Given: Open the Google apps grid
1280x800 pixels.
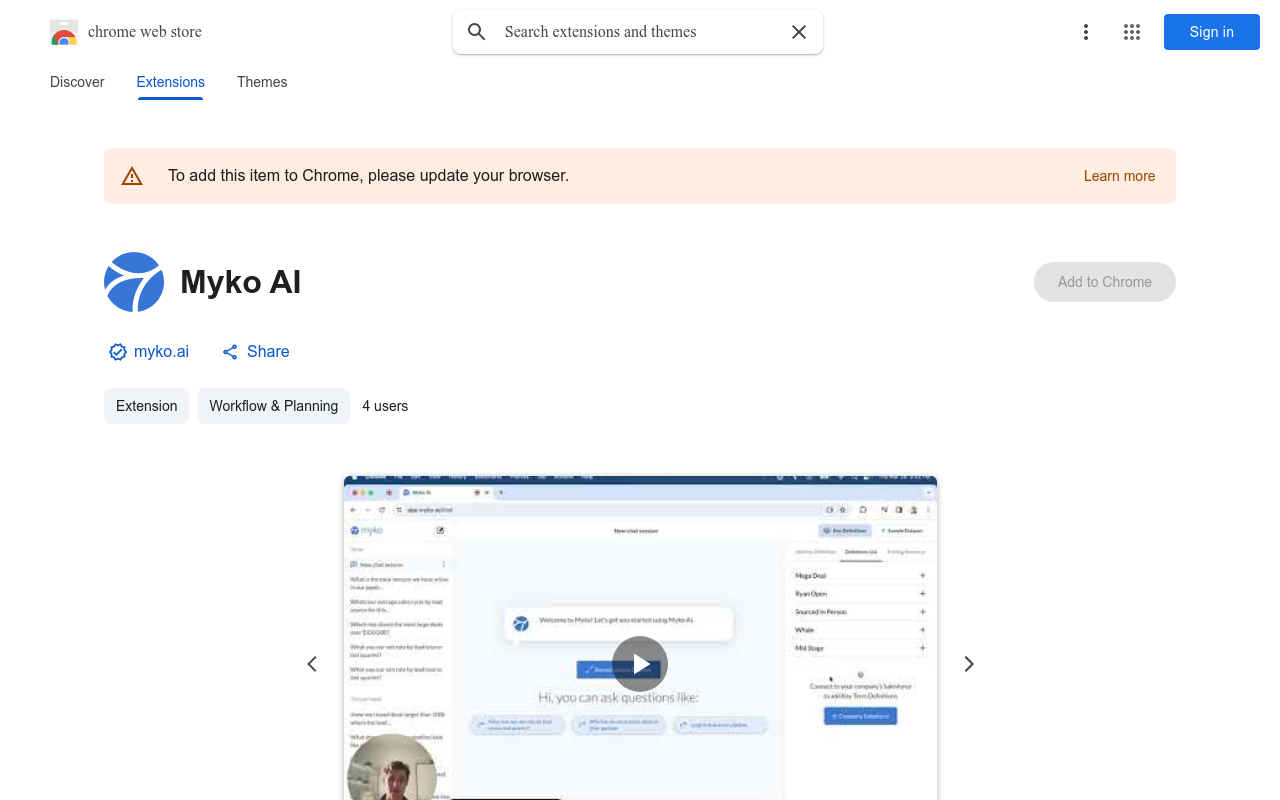Looking at the screenshot, I should [x=1132, y=32].
